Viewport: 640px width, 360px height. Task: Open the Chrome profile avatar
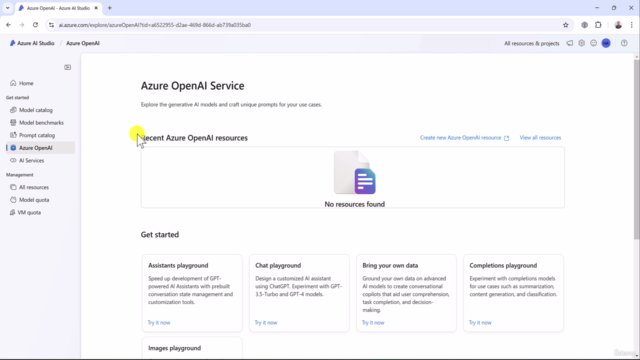(x=618, y=25)
